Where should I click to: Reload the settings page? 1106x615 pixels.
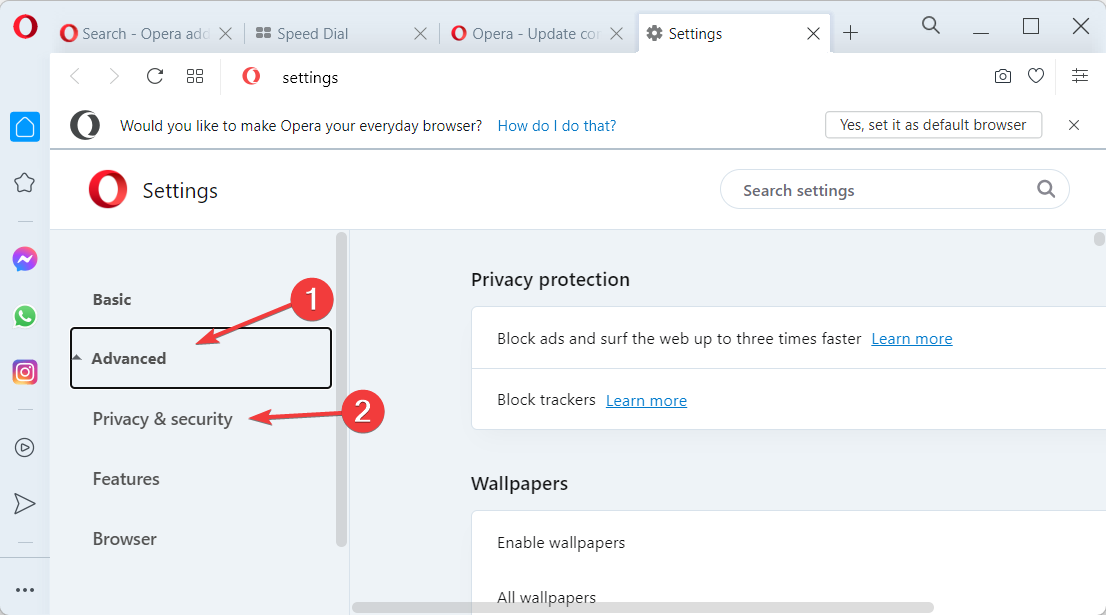tap(154, 76)
